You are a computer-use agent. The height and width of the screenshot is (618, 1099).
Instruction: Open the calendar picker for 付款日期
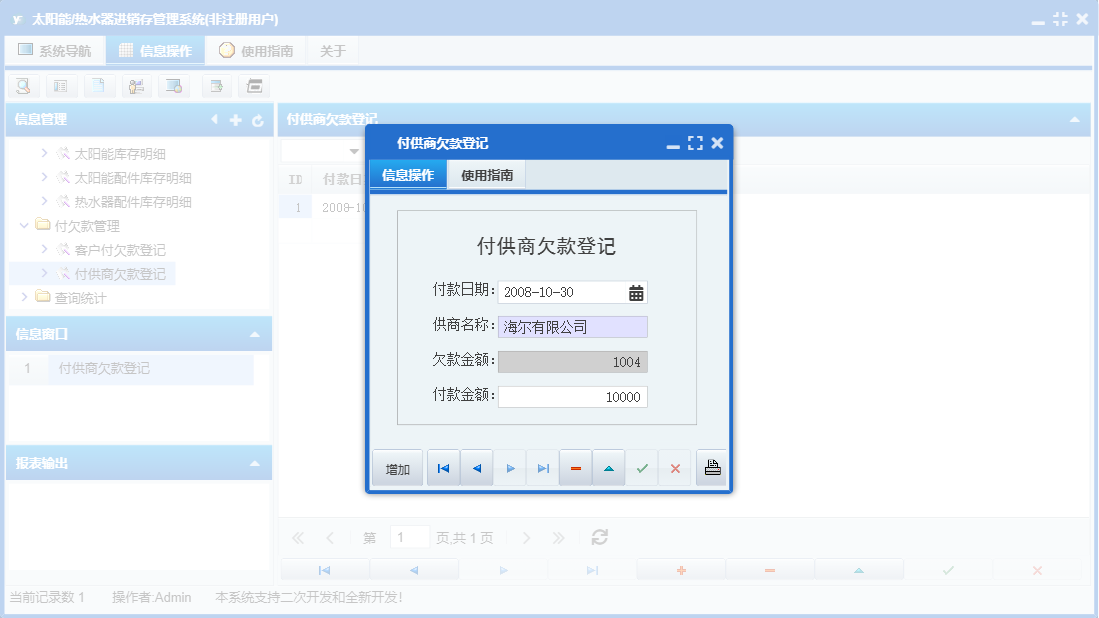[x=637, y=291]
